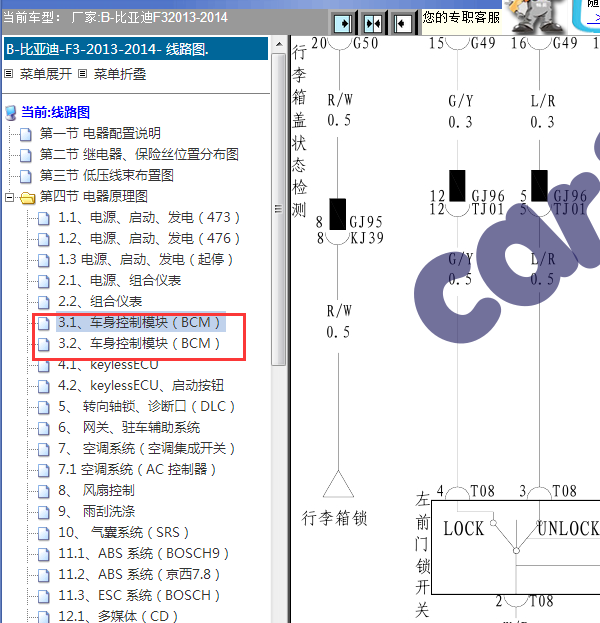Open 9、雨刮洗涤 diagram
Image resolution: width=600 pixels, height=623 pixels.
97,512
